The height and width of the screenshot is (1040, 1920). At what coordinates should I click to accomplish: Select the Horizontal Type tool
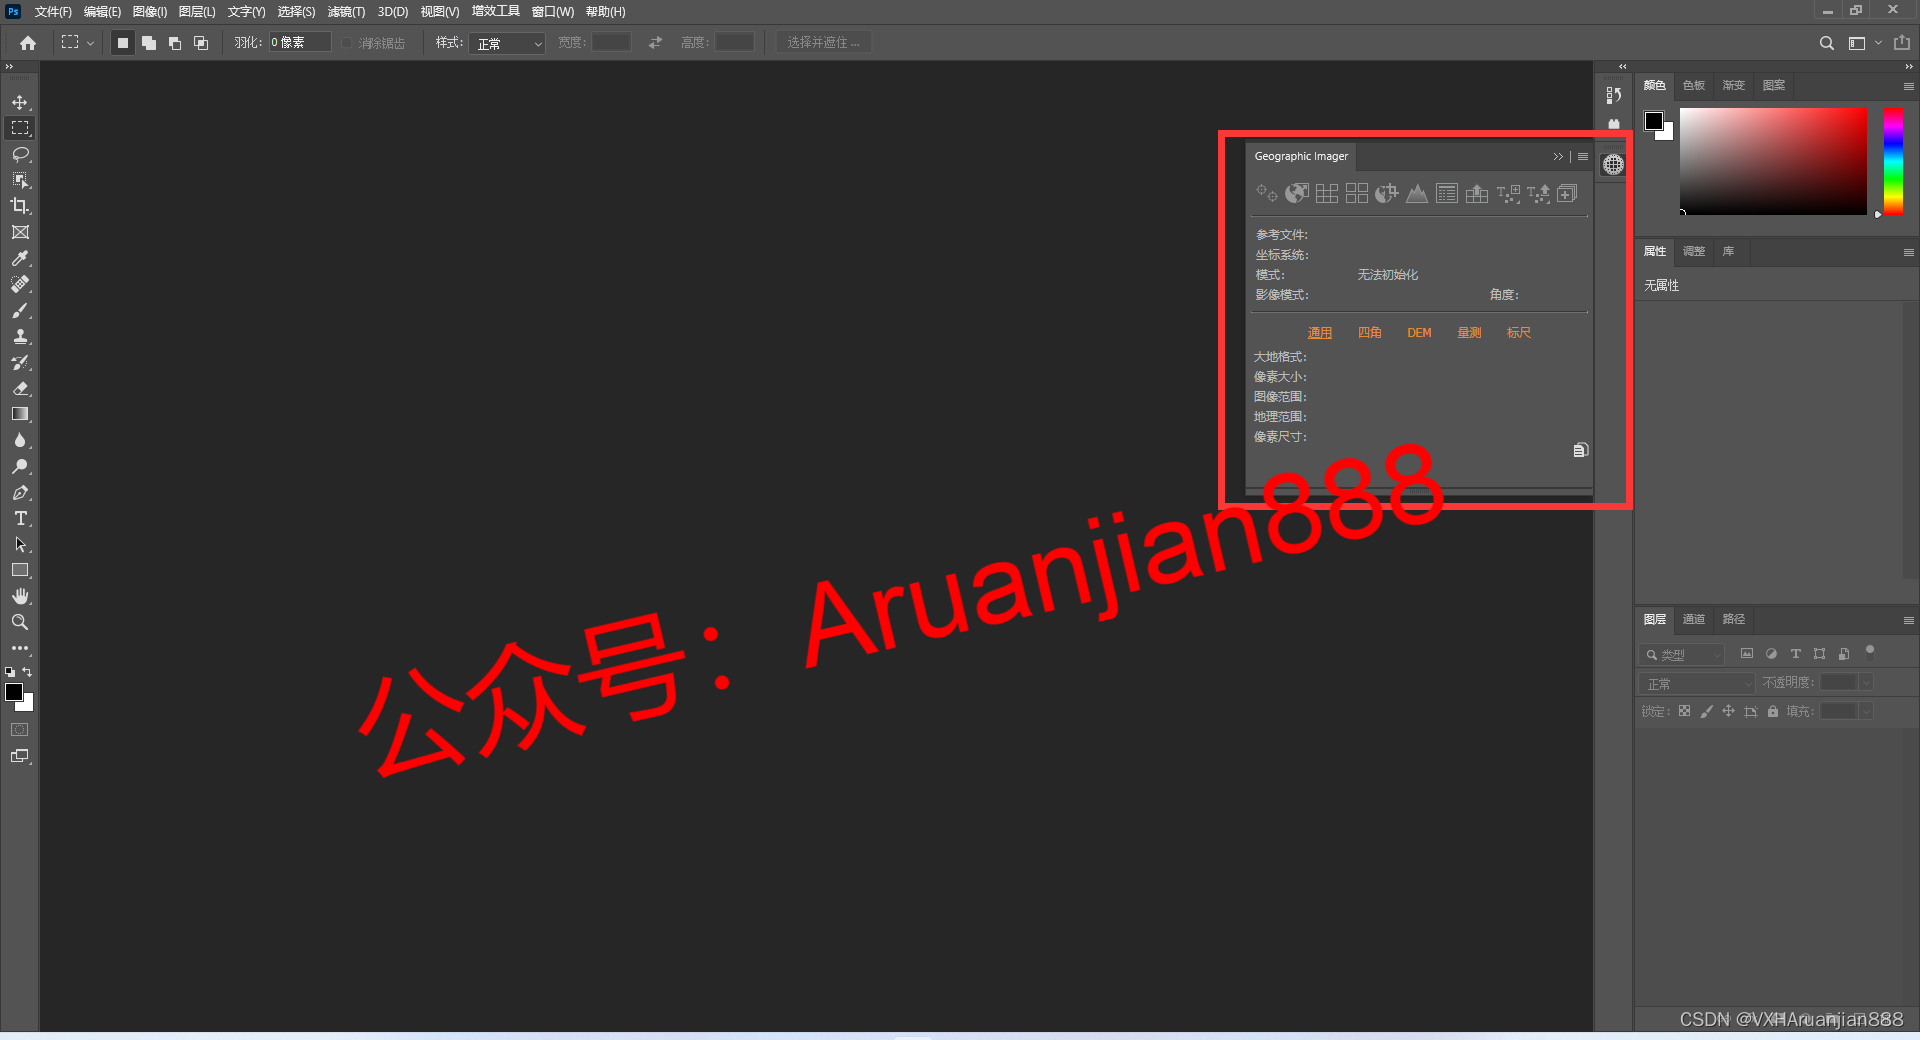coord(20,518)
